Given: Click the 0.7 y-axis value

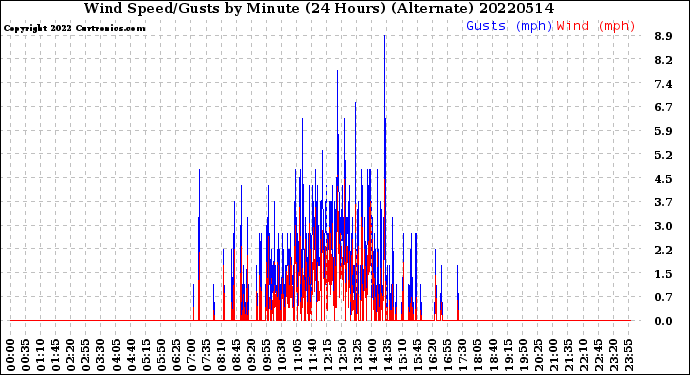Looking at the screenshot, I should [663, 298].
